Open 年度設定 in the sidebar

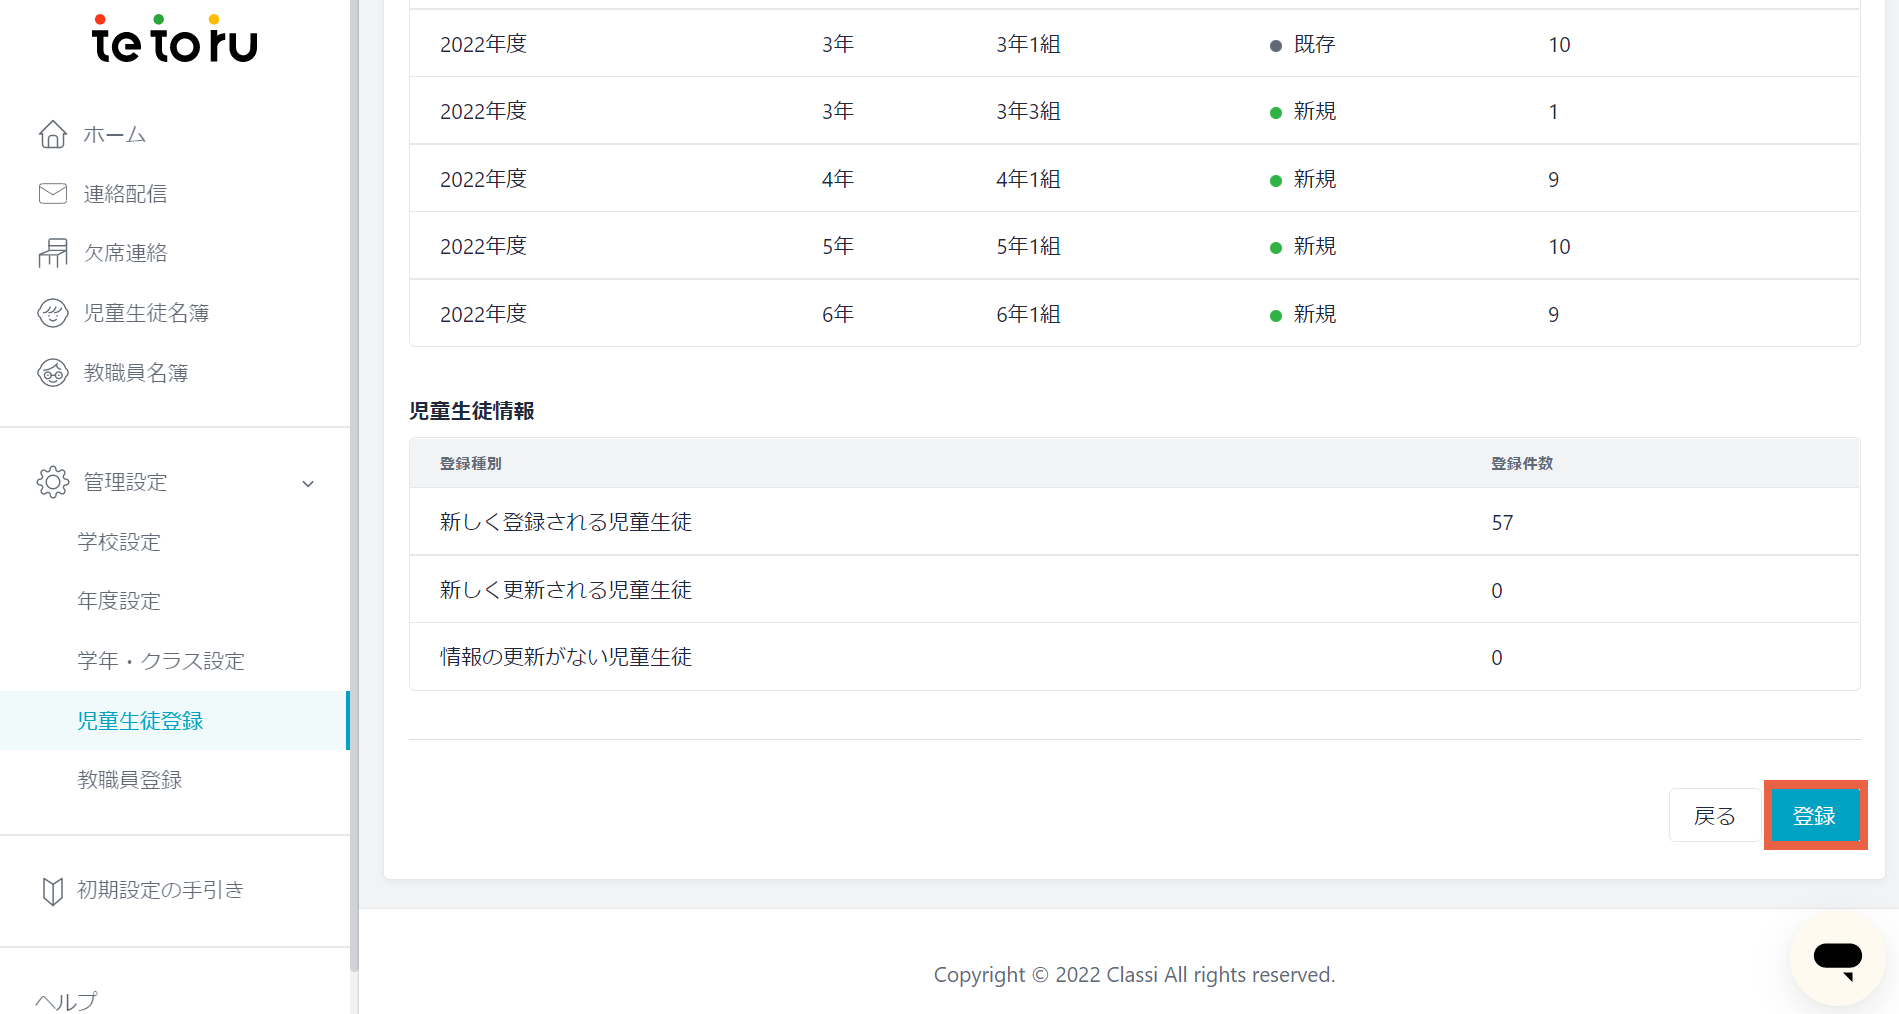(x=119, y=601)
